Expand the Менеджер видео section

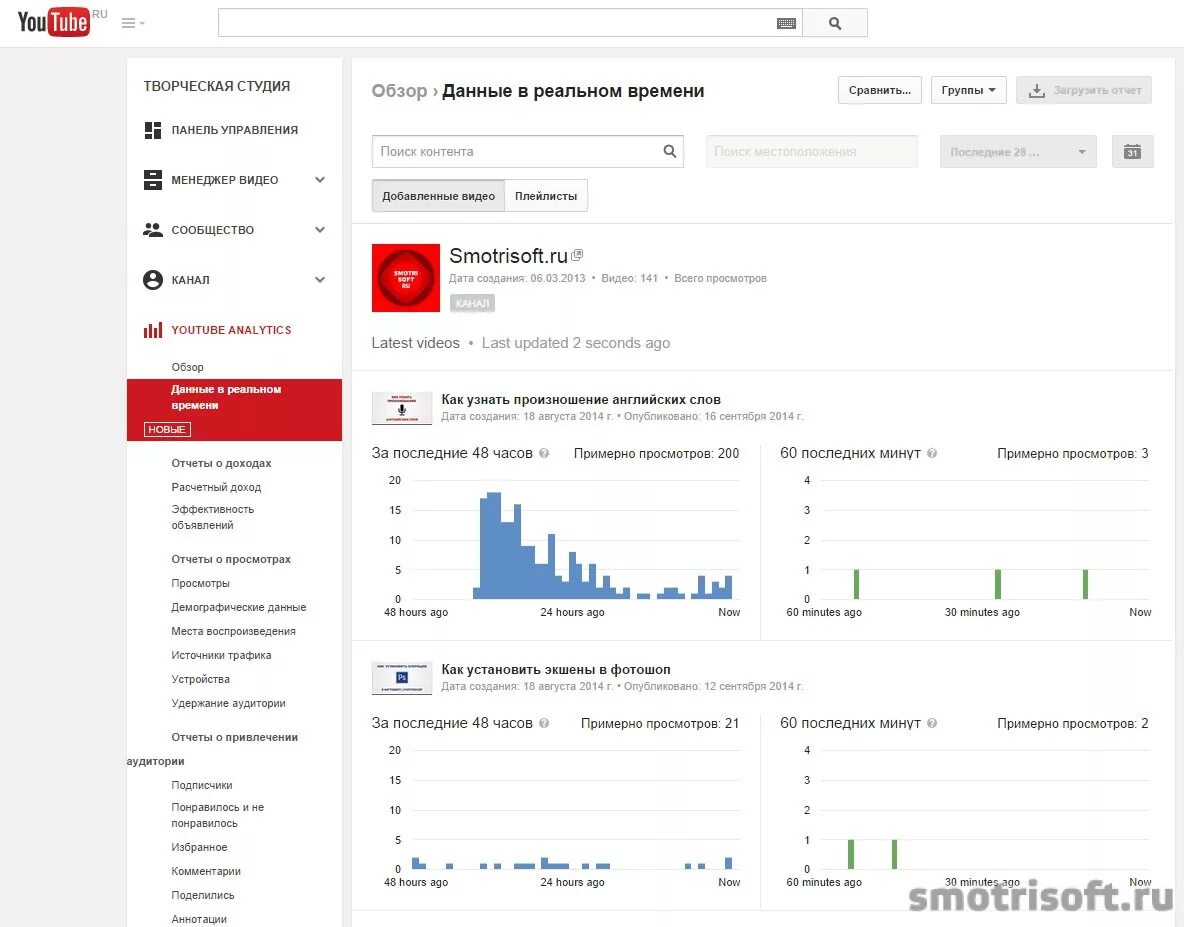[320, 180]
